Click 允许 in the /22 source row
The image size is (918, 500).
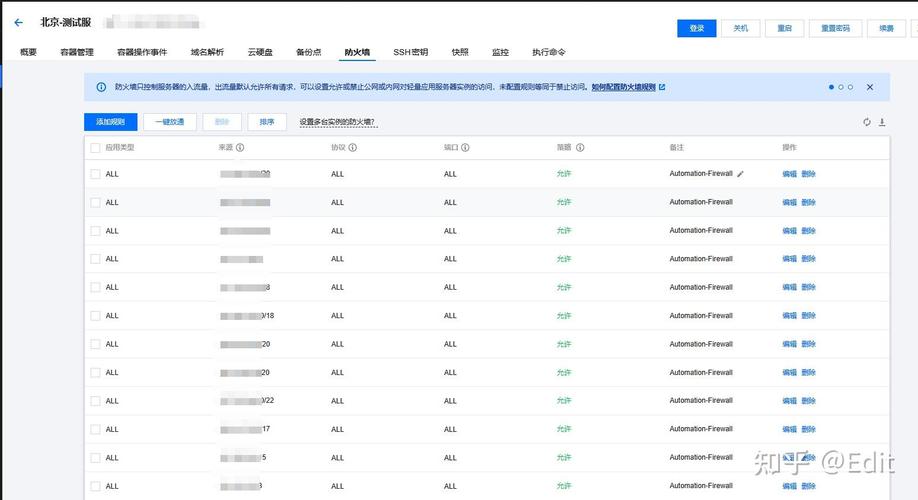coord(564,401)
